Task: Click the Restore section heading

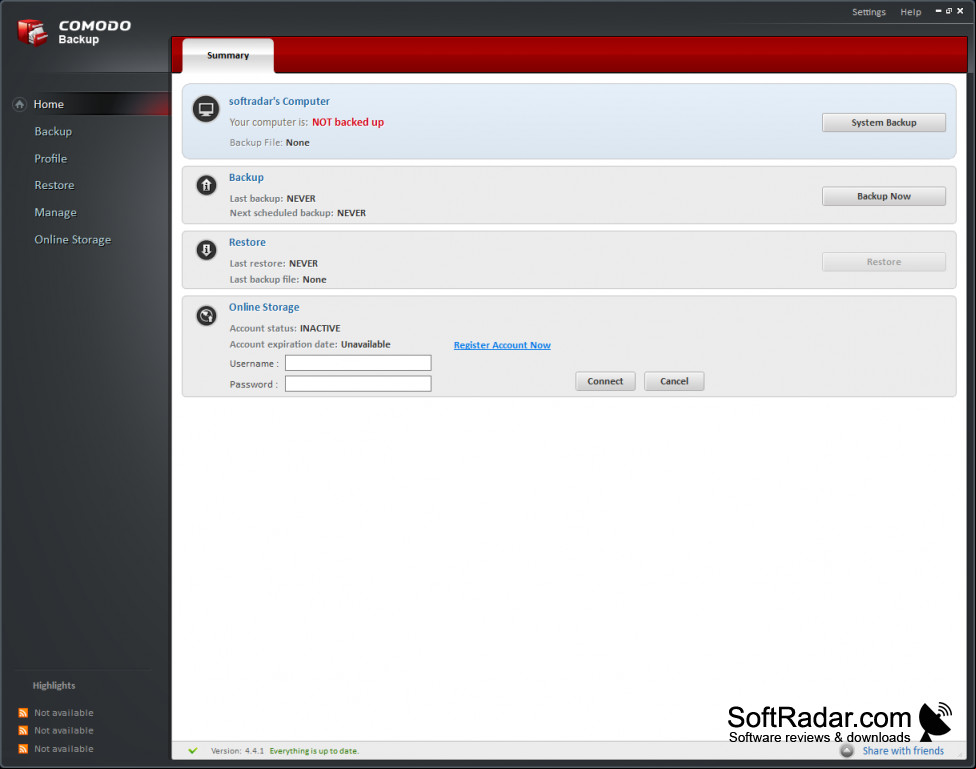Action: [247, 242]
